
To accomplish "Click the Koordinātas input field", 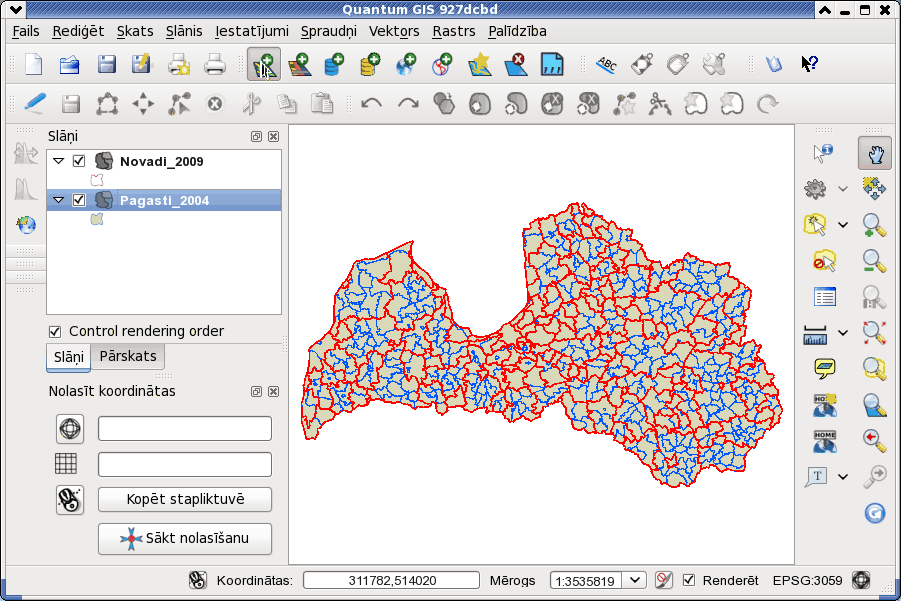I will 391,580.
